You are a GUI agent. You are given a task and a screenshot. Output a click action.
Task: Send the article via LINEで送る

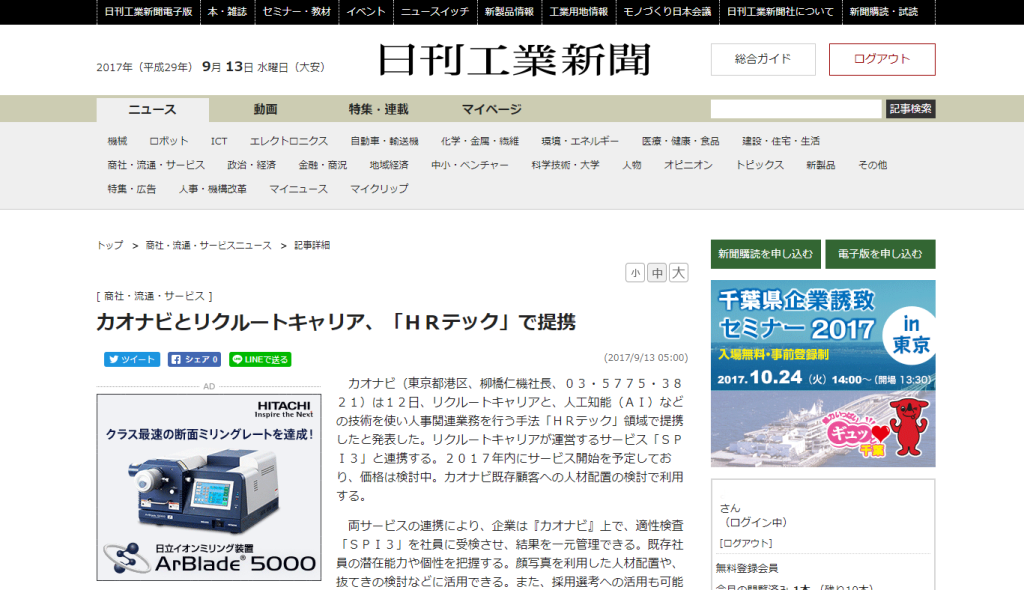click(260, 359)
